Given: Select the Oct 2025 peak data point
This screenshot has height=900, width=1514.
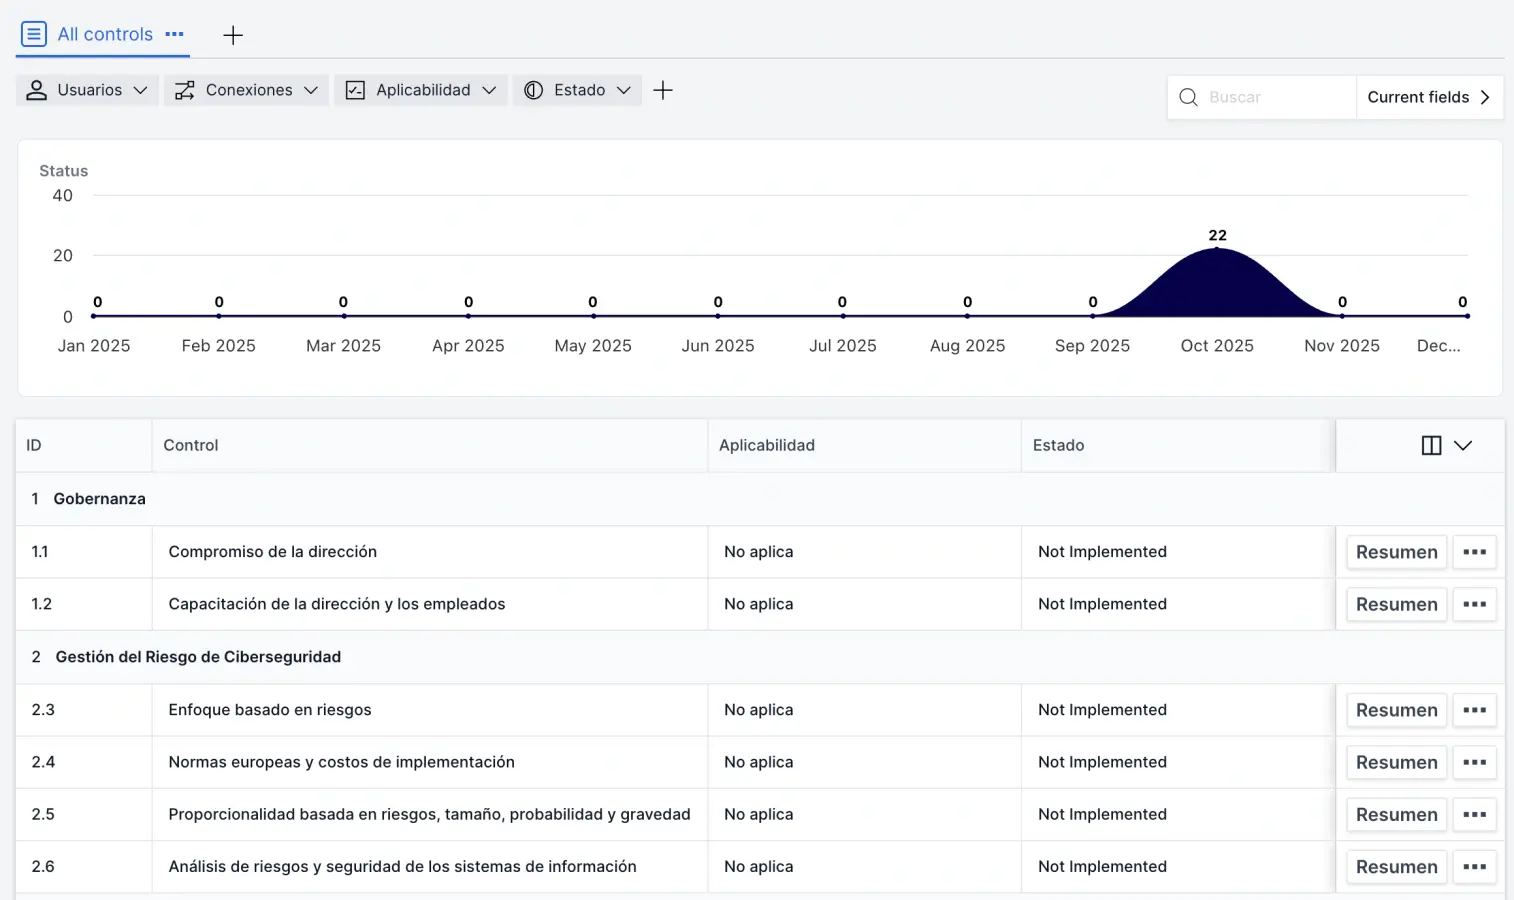Looking at the screenshot, I should point(1217,248).
